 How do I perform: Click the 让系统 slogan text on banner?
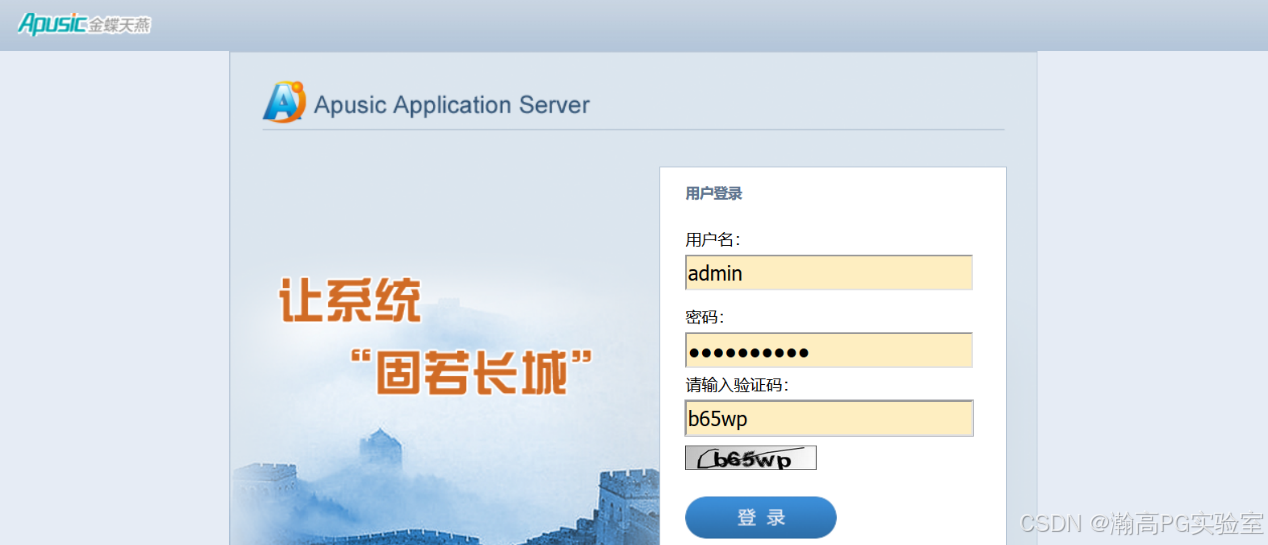pos(350,300)
